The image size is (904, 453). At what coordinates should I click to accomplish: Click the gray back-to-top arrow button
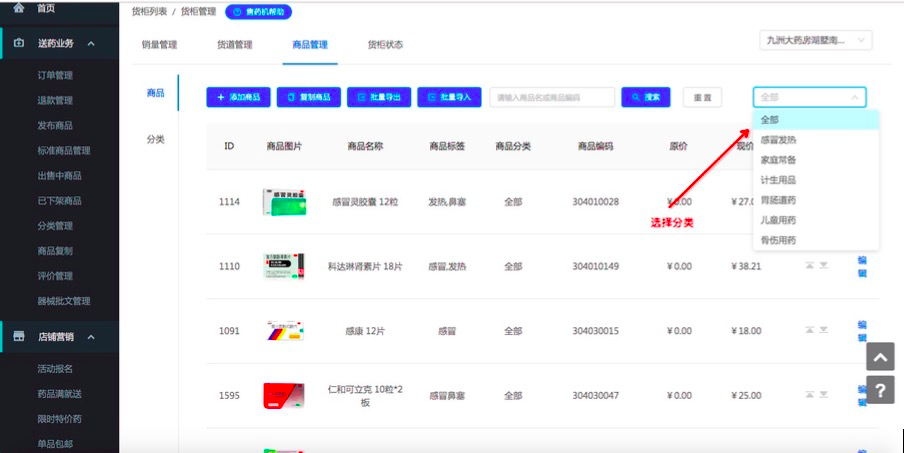880,357
